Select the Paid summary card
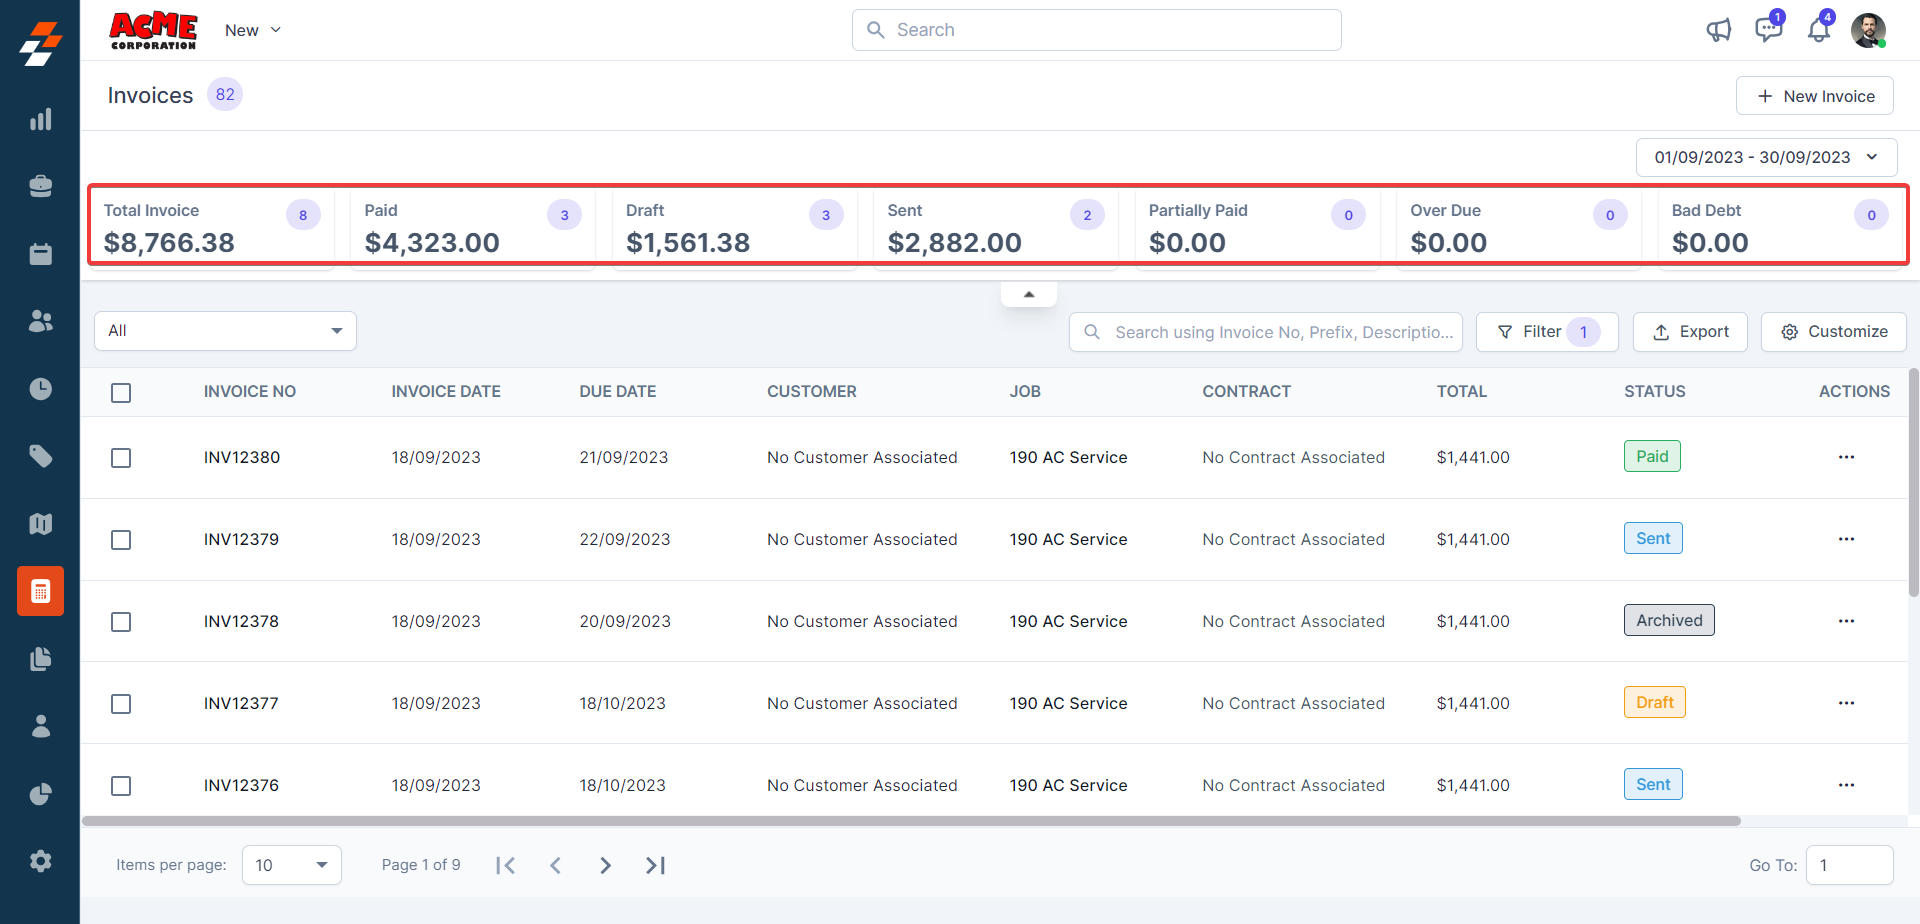 tap(472, 228)
